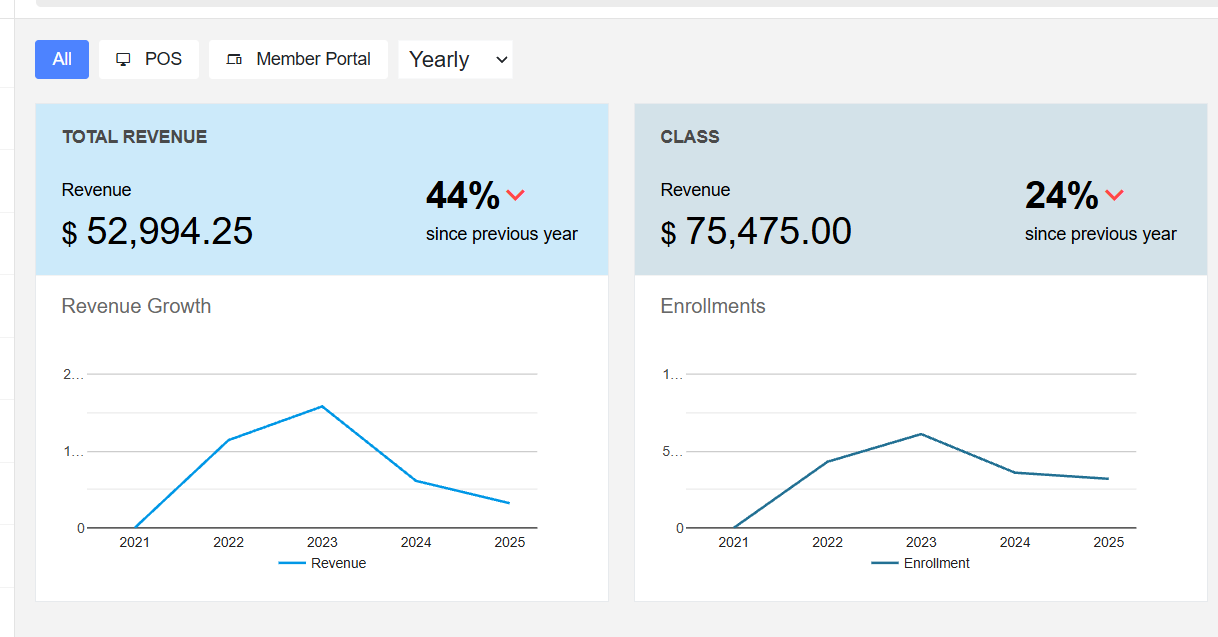
Task: Click the 2021 label on Revenue chart axis
Action: [x=135, y=542]
